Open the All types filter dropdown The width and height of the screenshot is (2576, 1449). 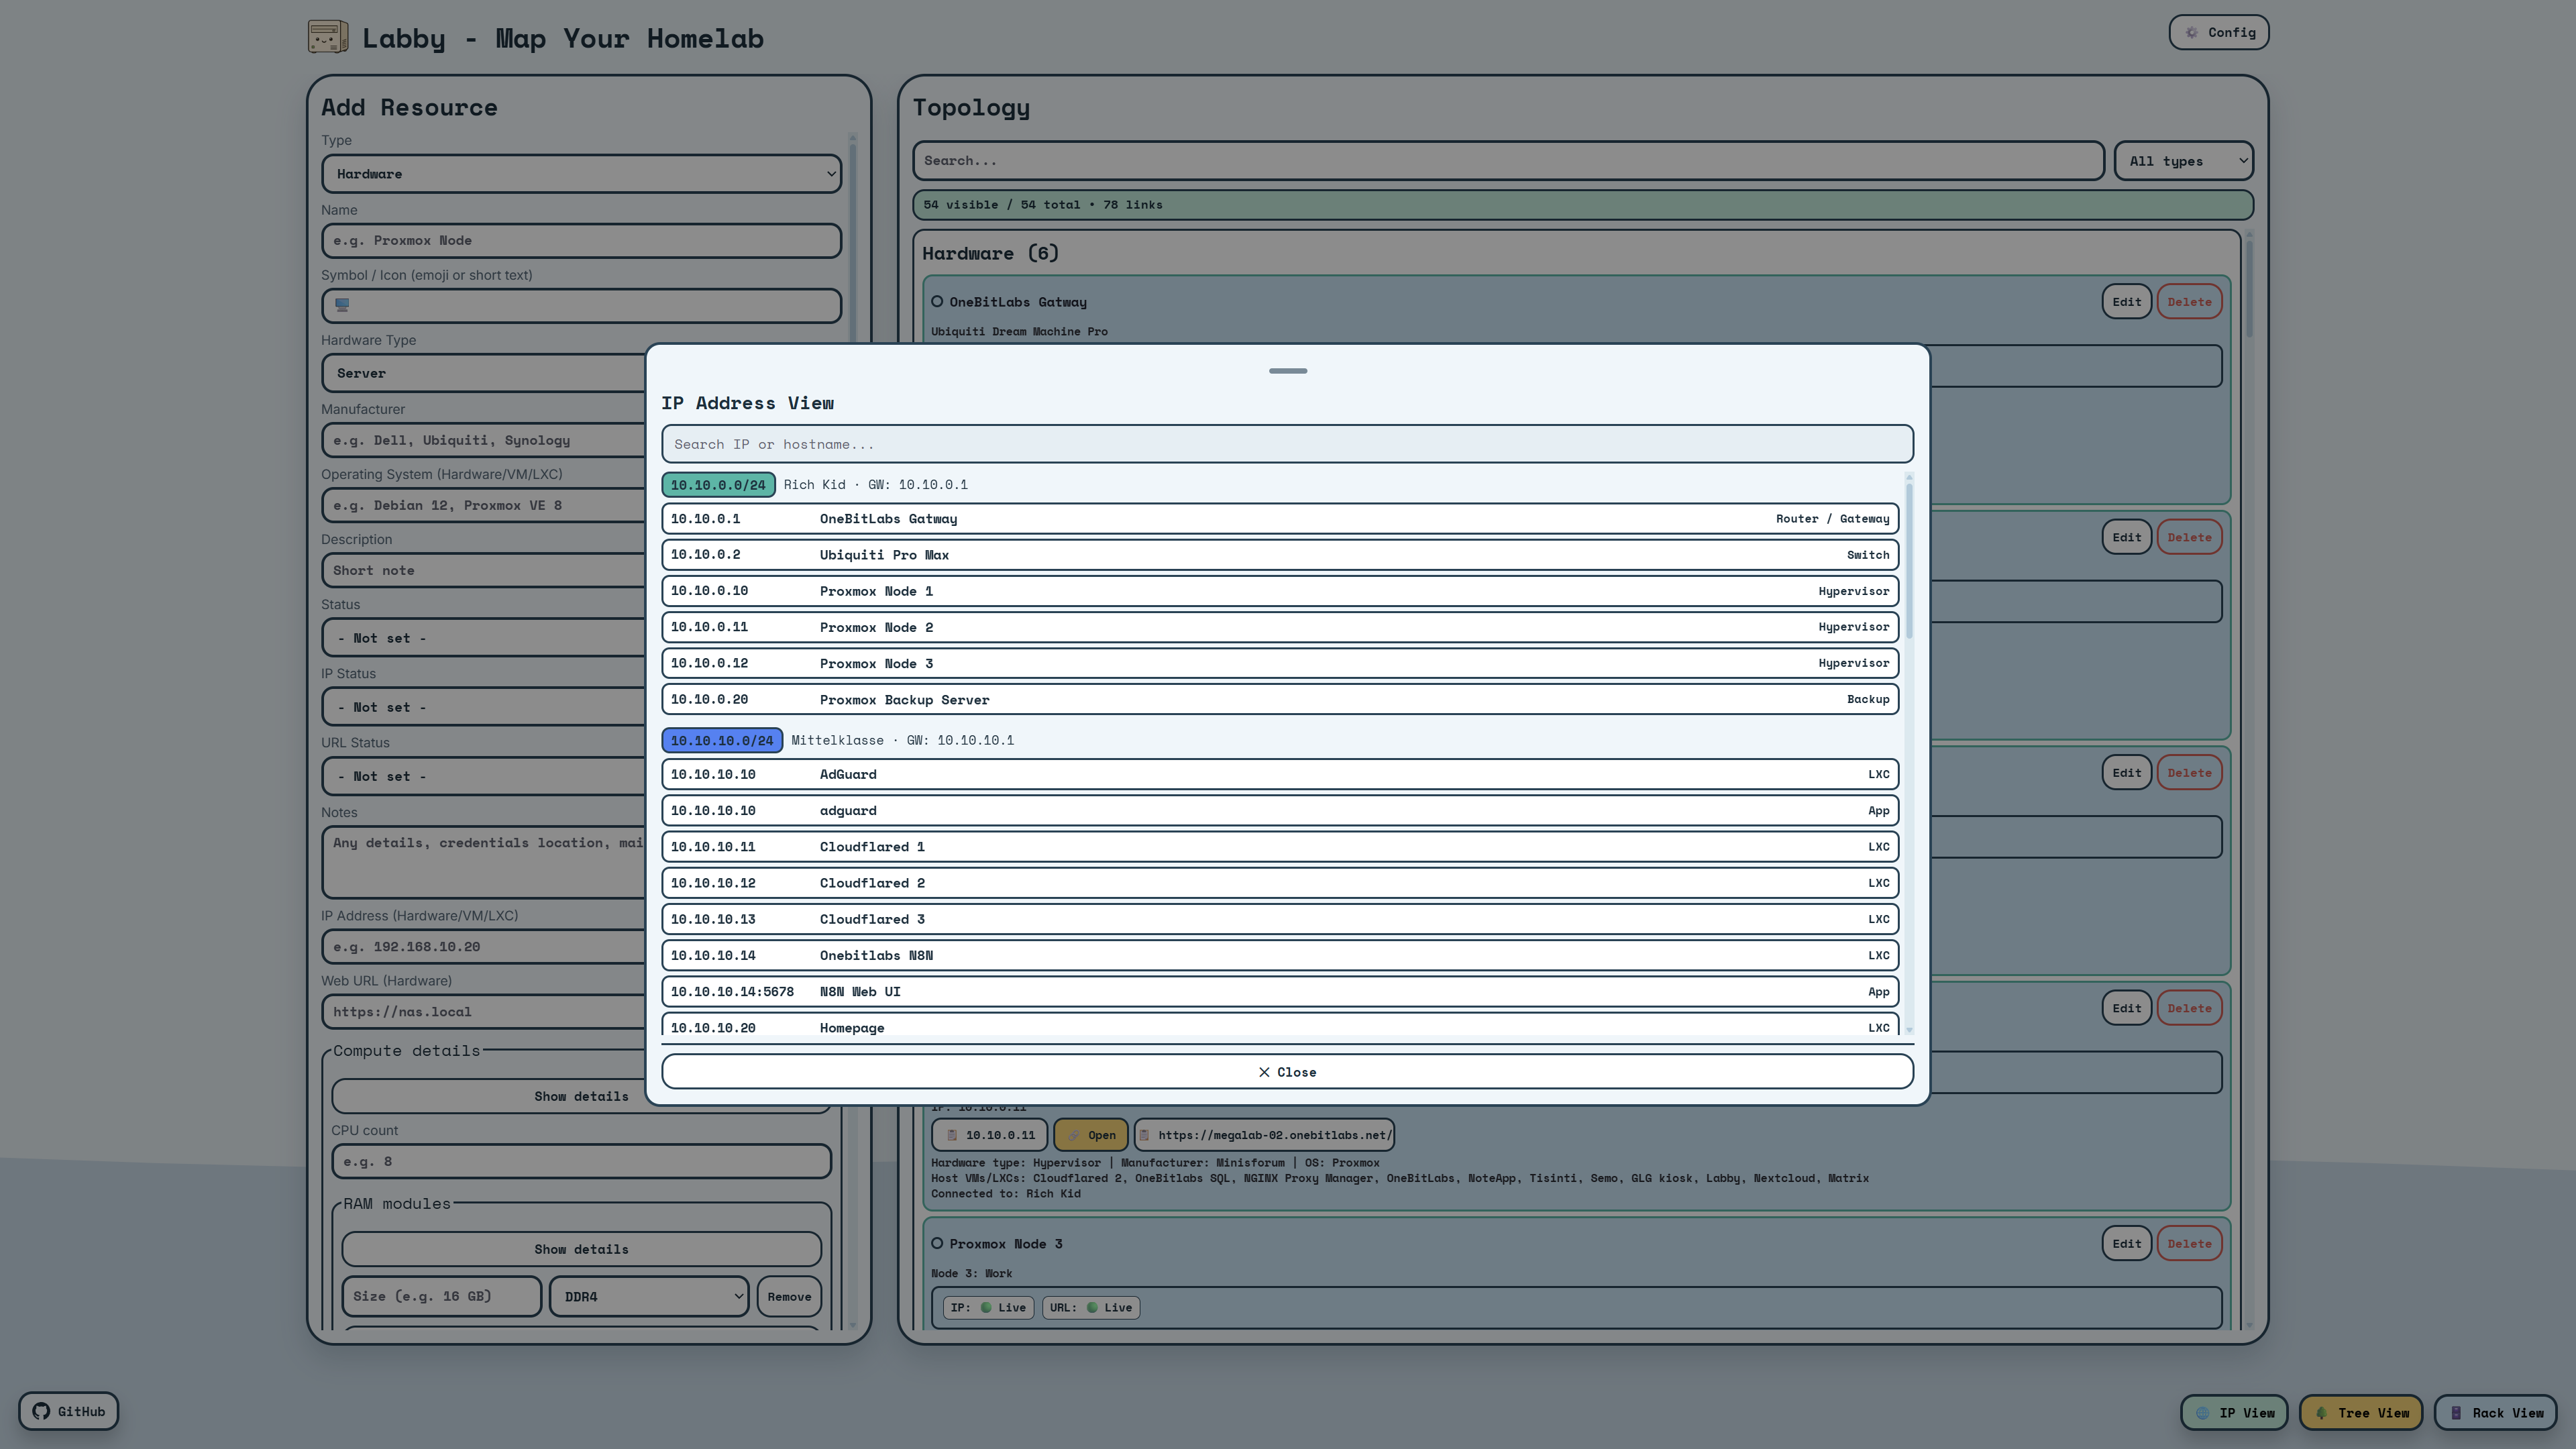click(x=2184, y=161)
